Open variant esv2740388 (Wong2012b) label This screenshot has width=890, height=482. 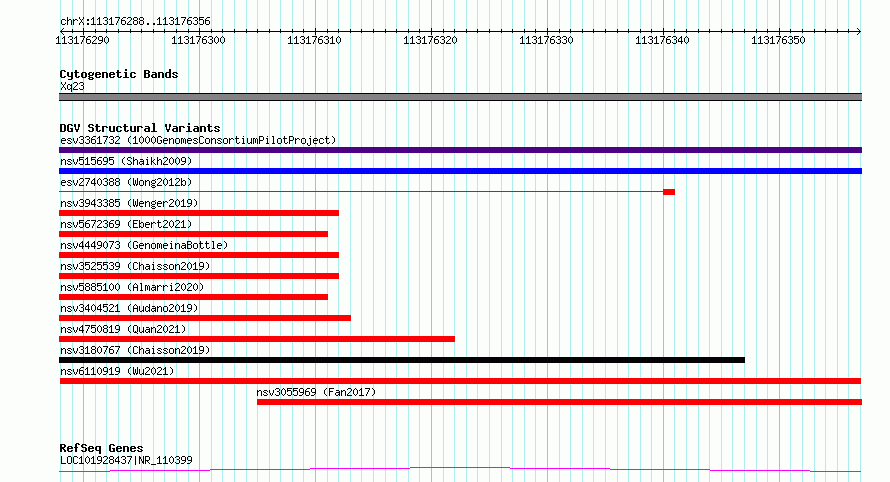point(126,182)
